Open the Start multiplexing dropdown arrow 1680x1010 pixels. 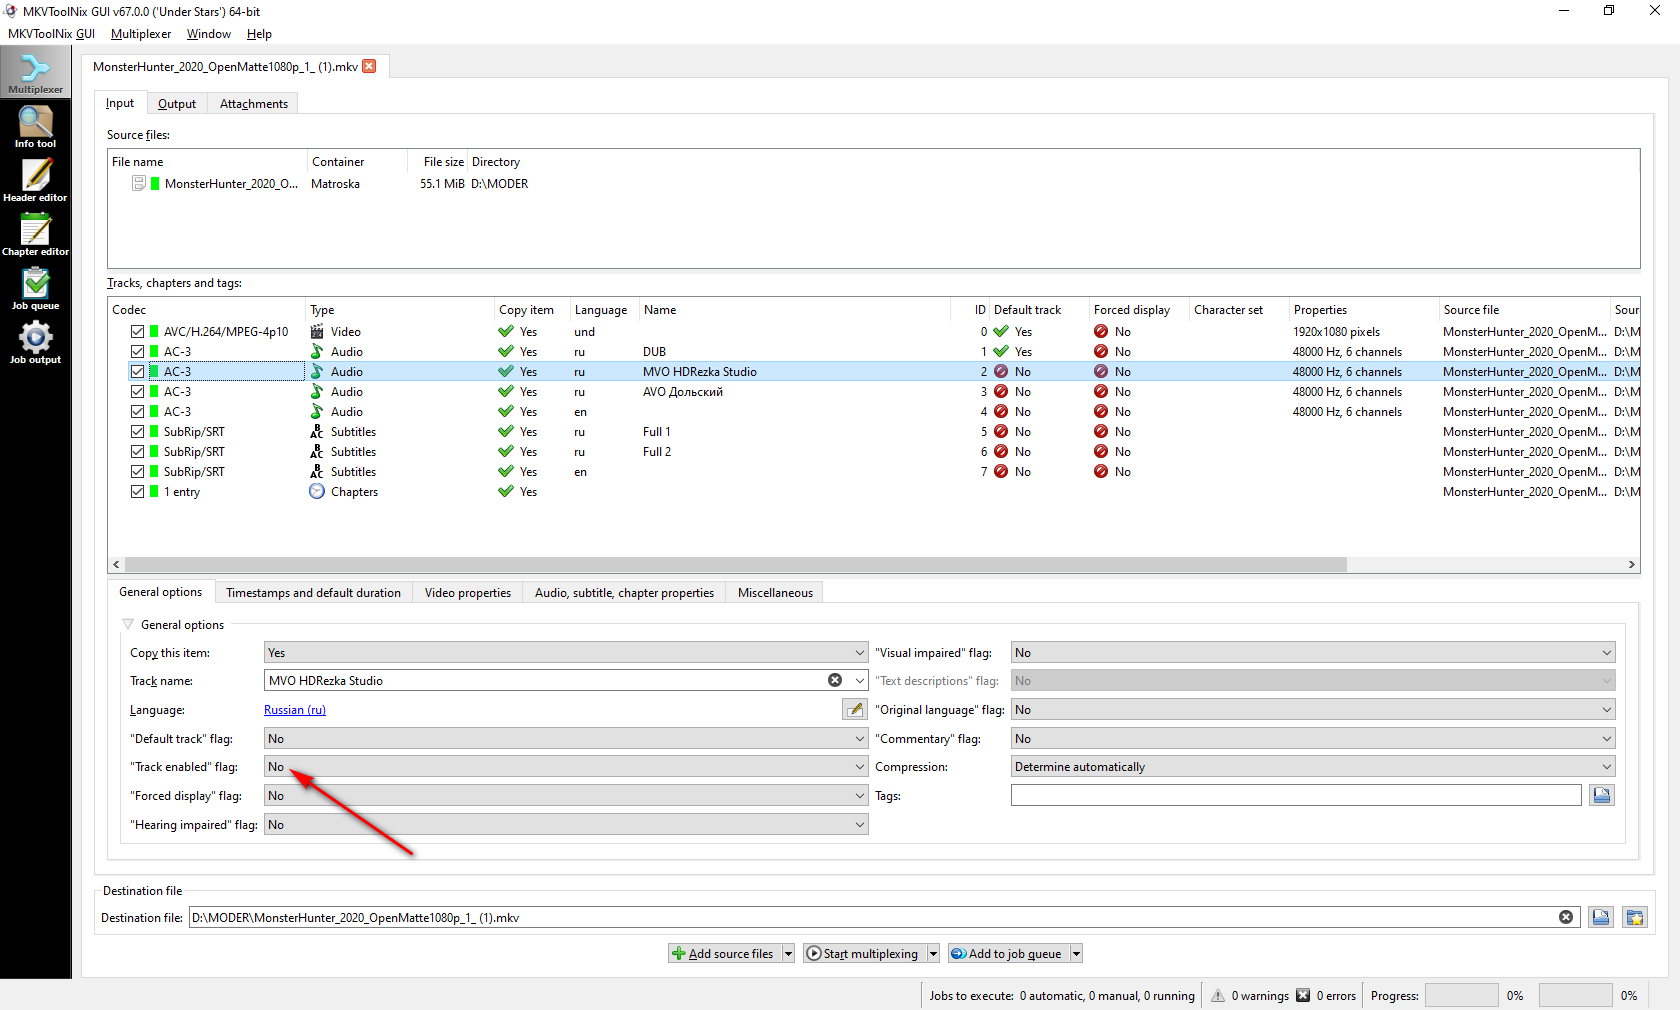point(933,953)
